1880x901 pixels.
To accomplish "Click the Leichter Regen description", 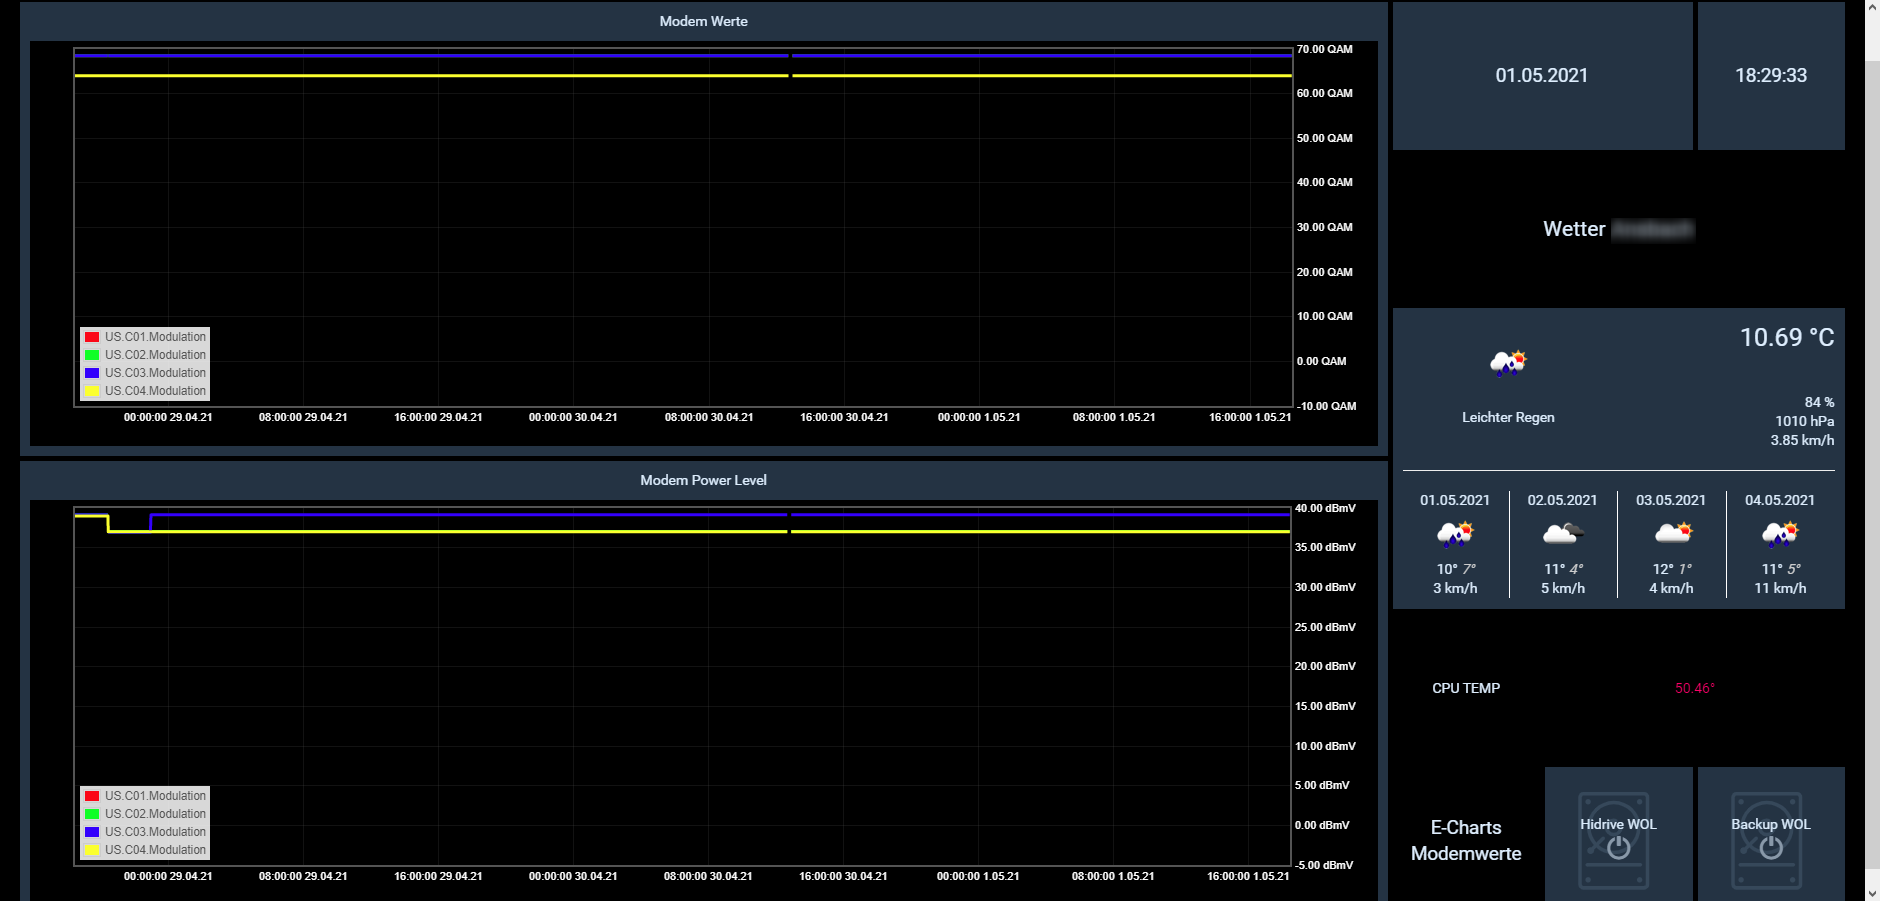I will (x=1508, y=417).
